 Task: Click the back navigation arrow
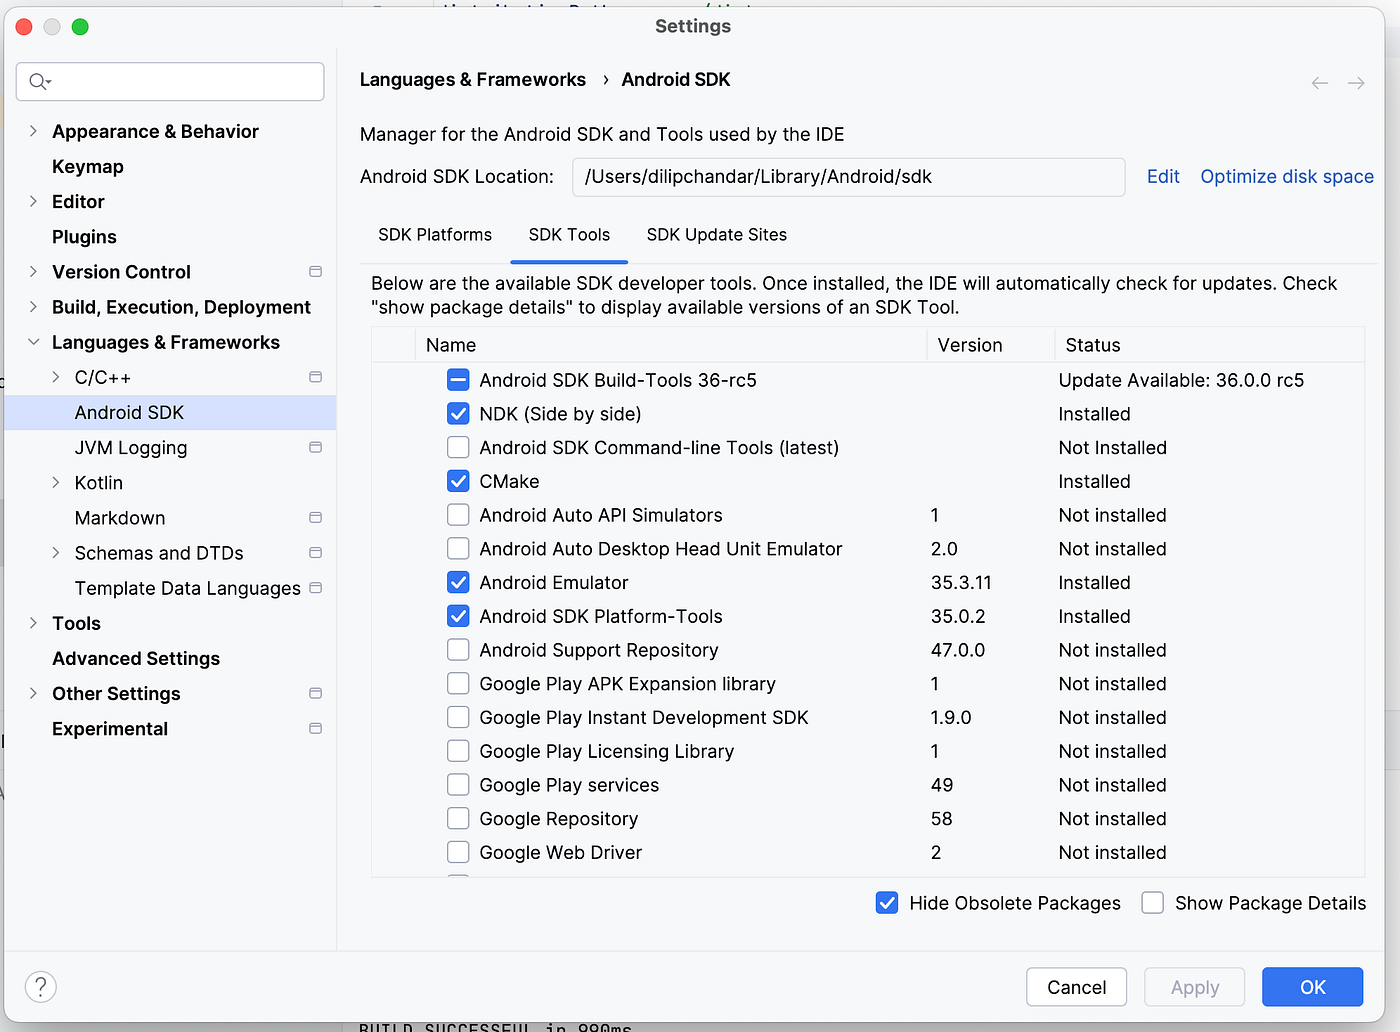[x=1320, y=83]
